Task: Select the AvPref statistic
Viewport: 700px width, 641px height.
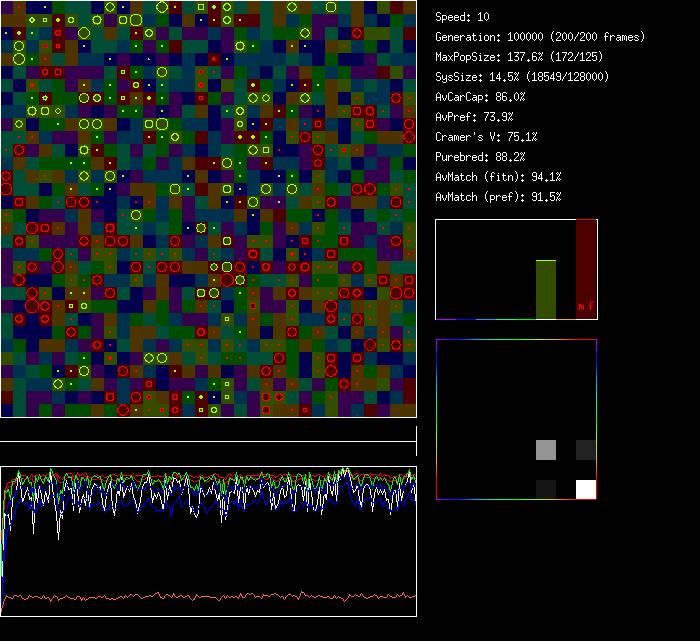Action: [474, 117]
